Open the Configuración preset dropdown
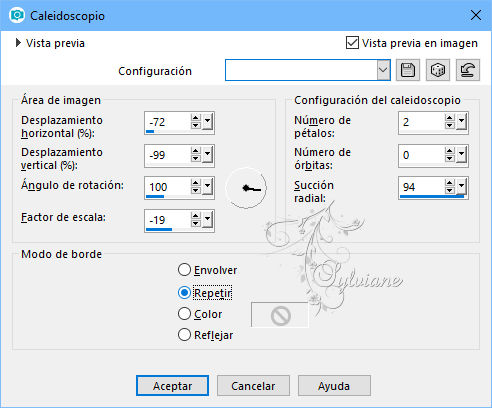 click(x=383, y=70)
